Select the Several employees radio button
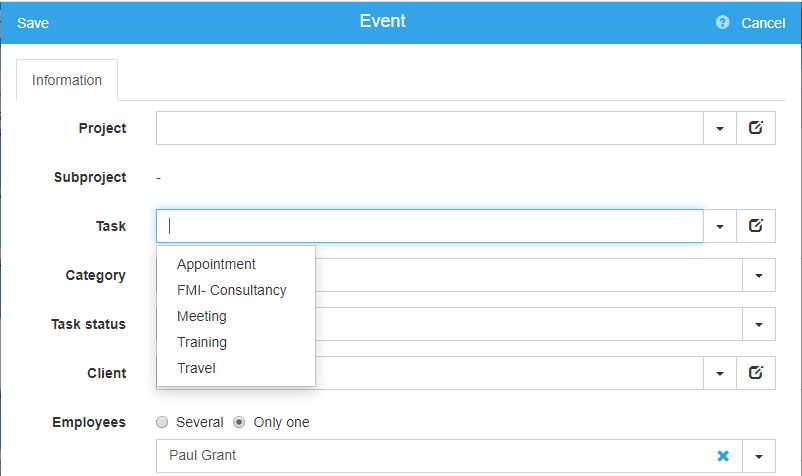The width and height of the screenshot is (802, 476). click(163, 422)
